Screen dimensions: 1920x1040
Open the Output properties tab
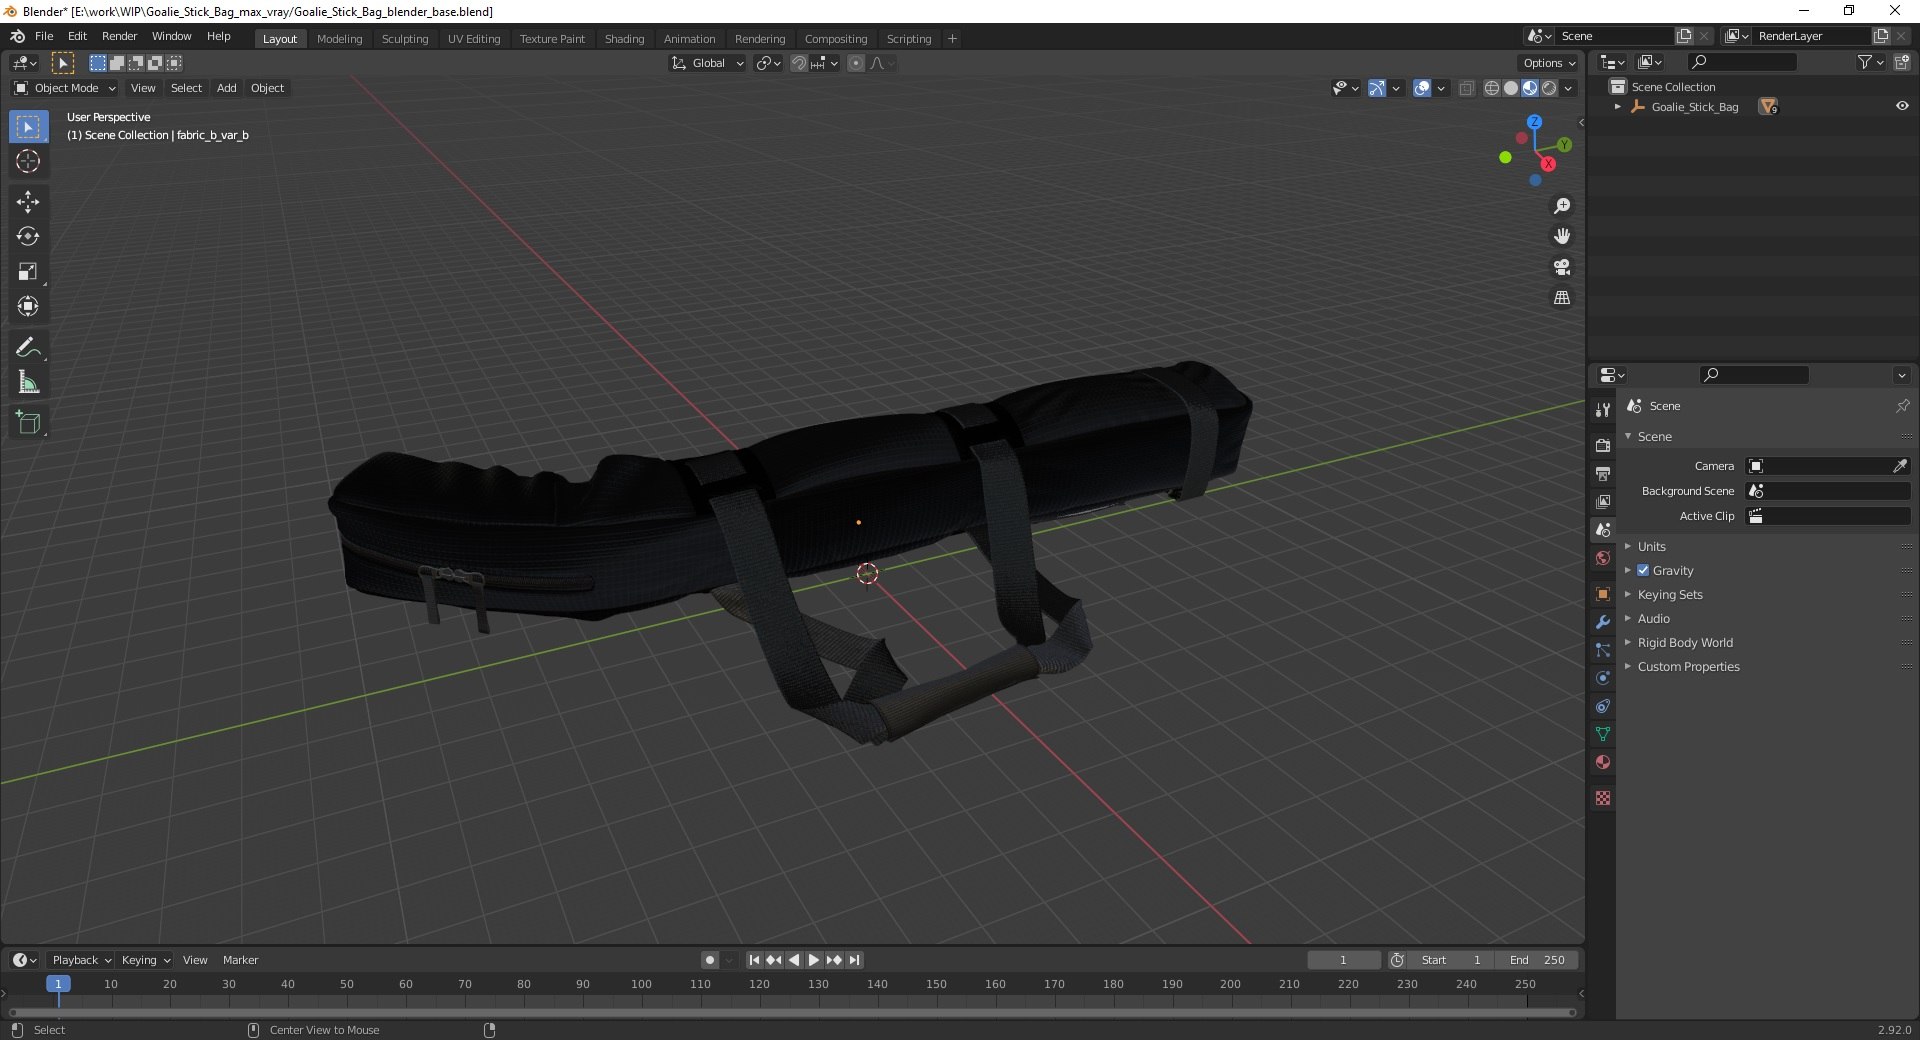pyautogui.click(x=1603, y=474)
